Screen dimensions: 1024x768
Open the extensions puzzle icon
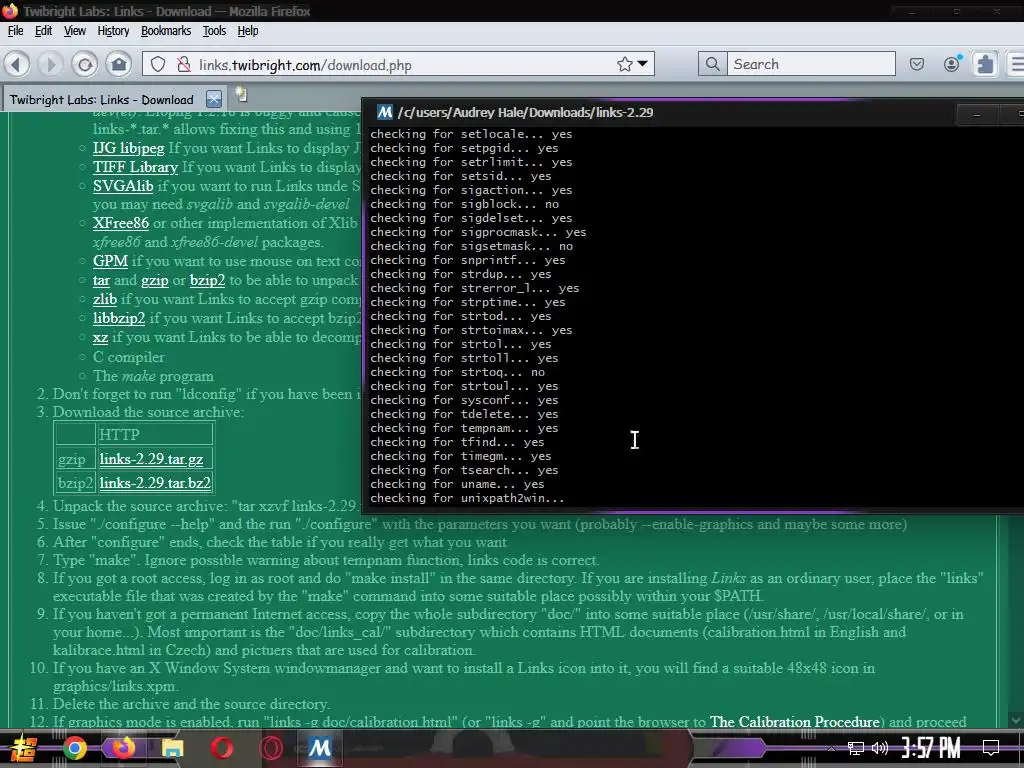tap(984, 64)
